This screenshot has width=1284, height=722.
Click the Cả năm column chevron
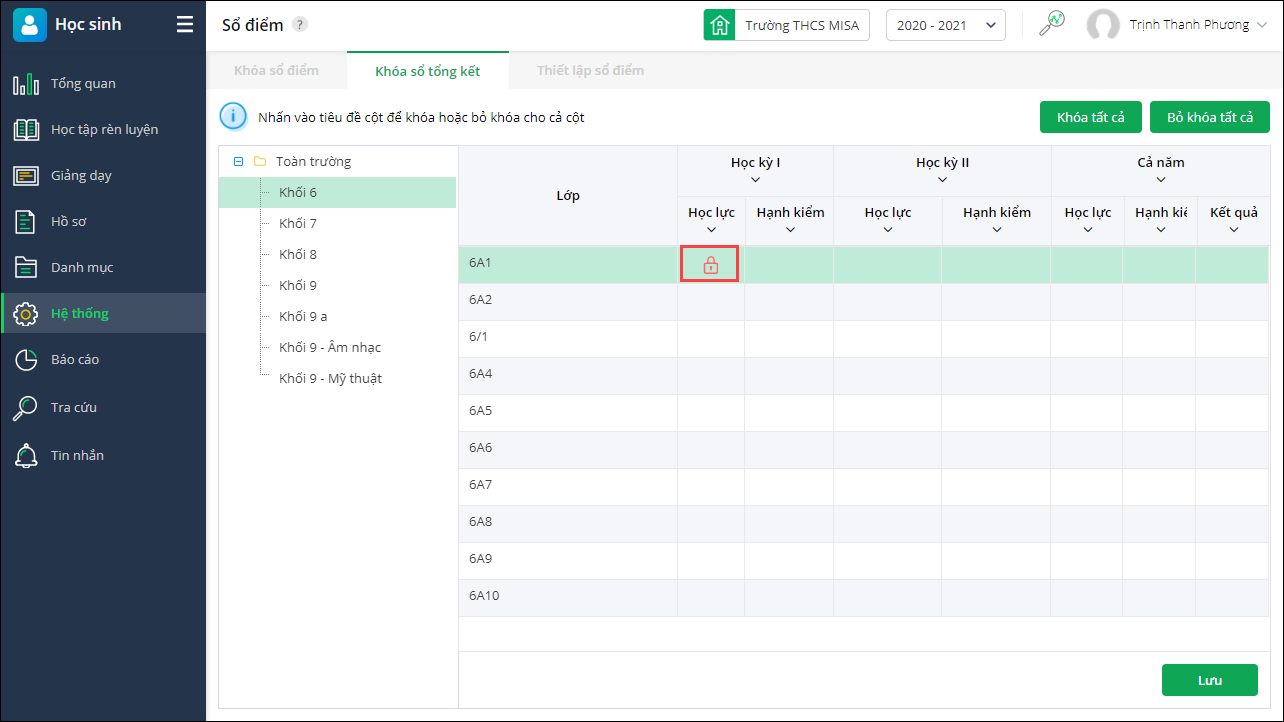[1161, 180]
